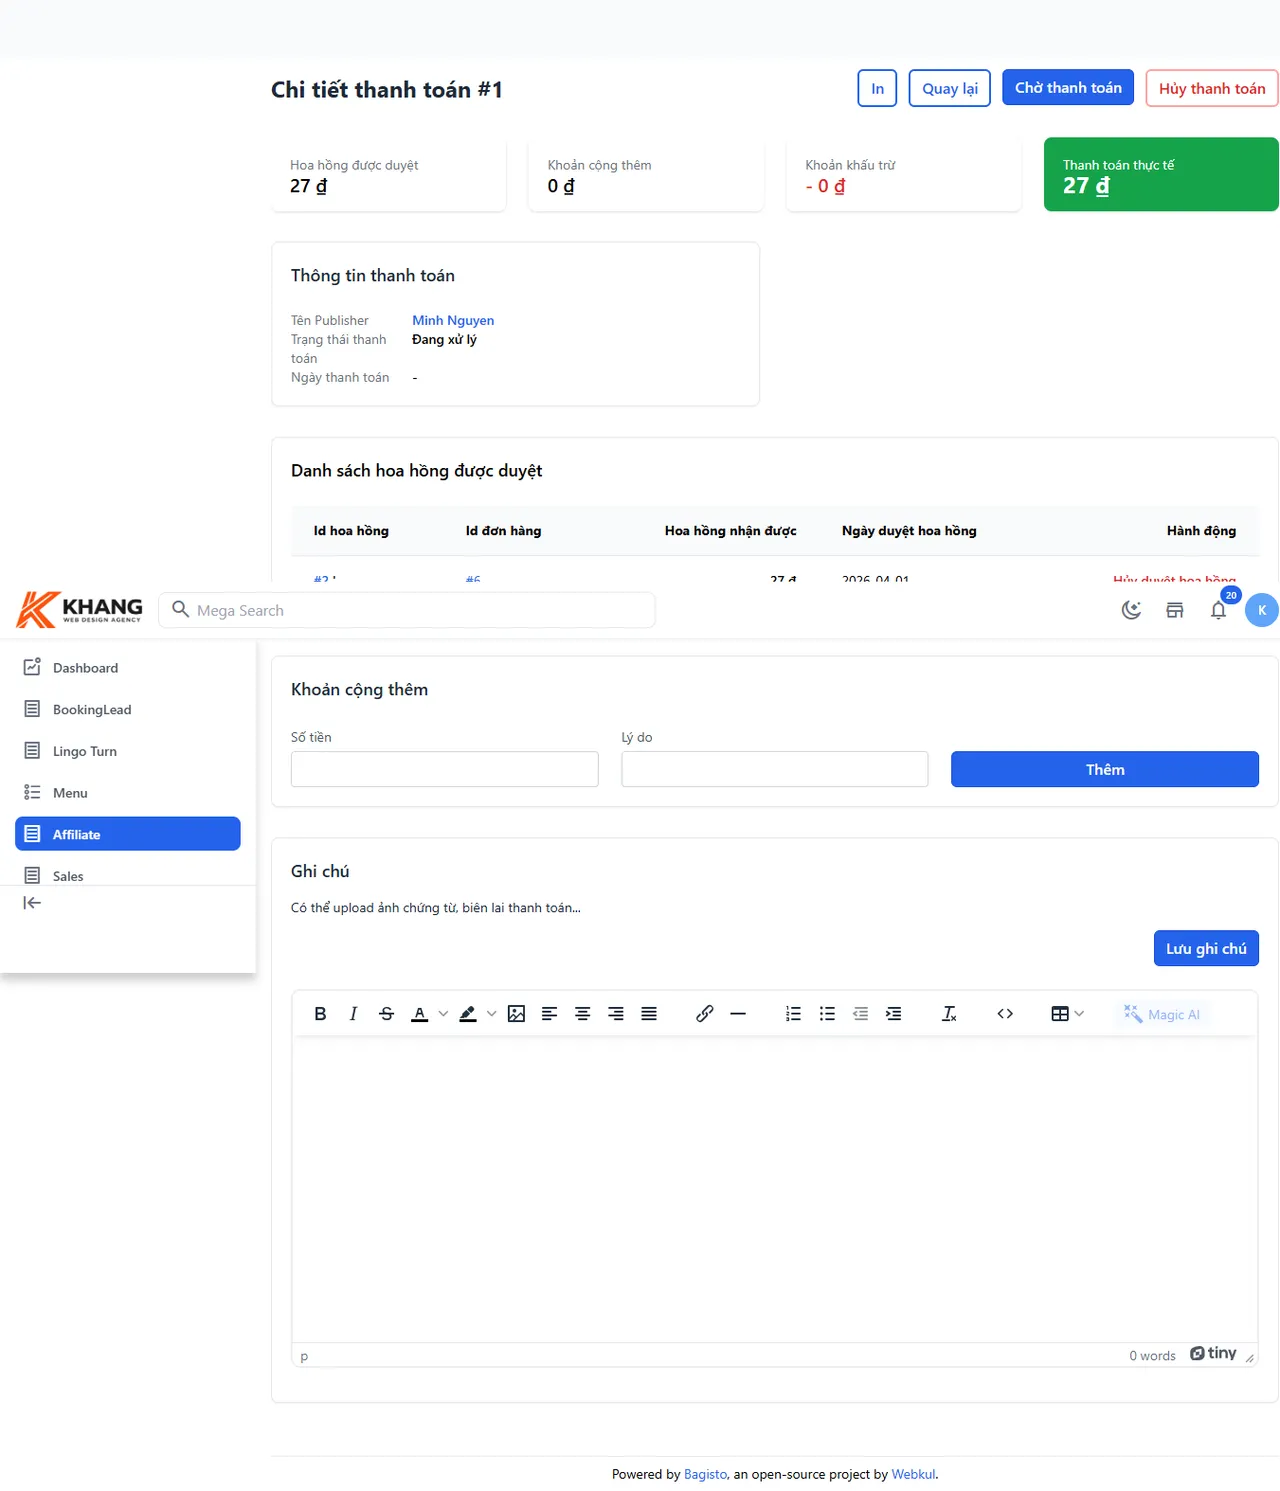Screen dimensions: 1280x1491
Task: Click the Khang logo
Action: 80,609
